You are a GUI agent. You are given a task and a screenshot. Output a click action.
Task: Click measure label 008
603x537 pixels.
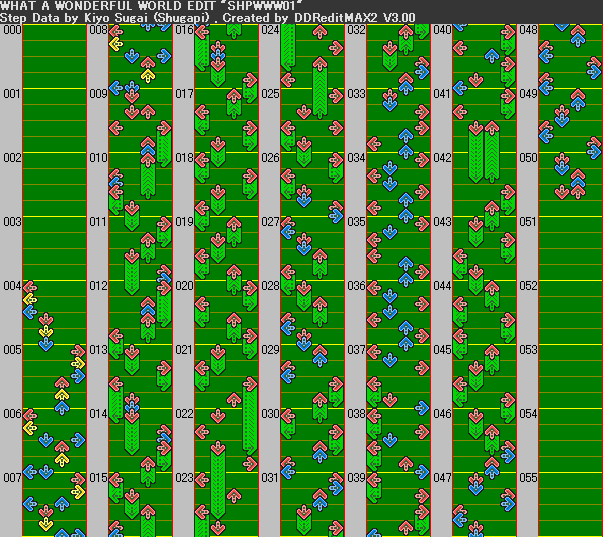point(98,30)
